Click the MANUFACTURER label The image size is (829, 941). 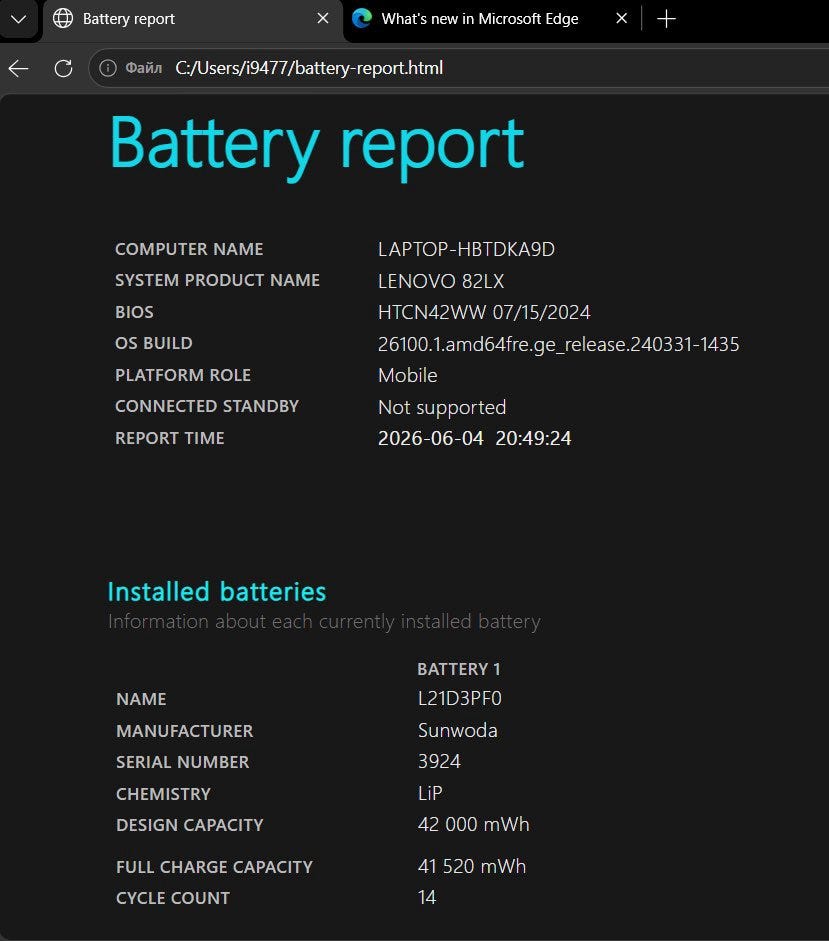coord(184,731)
